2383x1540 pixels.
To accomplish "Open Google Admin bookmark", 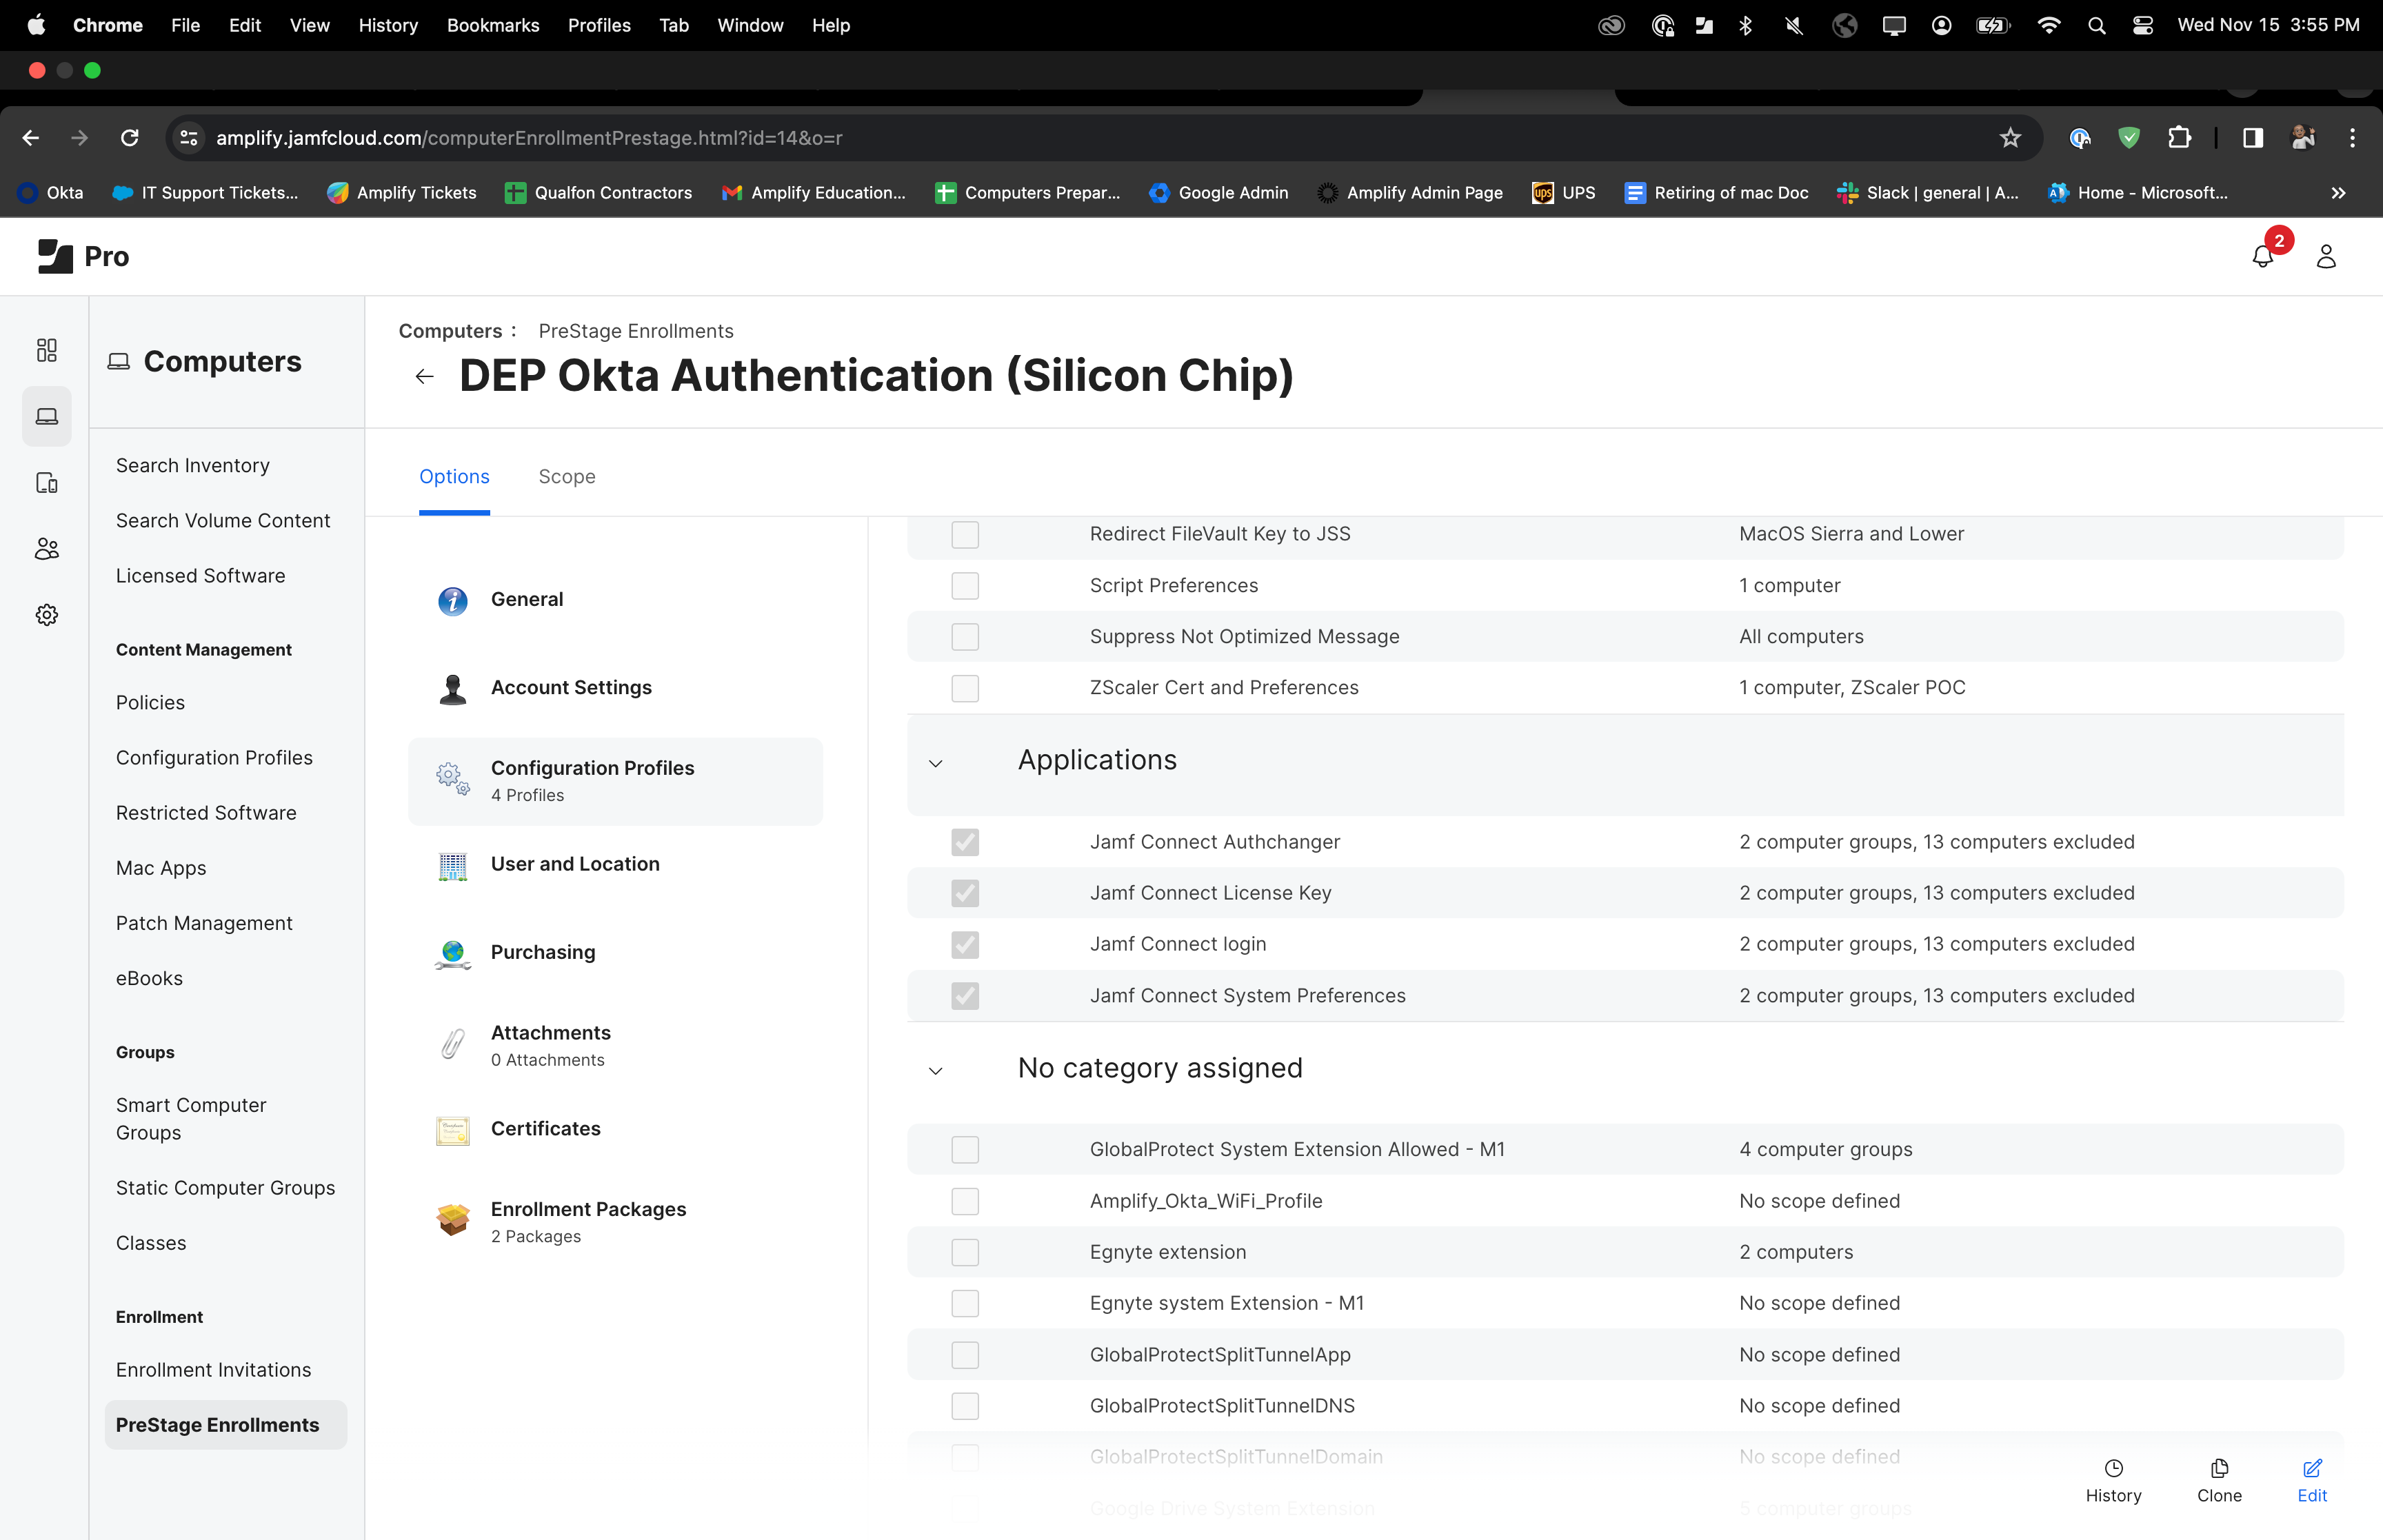I will (x=1218, y=193).
